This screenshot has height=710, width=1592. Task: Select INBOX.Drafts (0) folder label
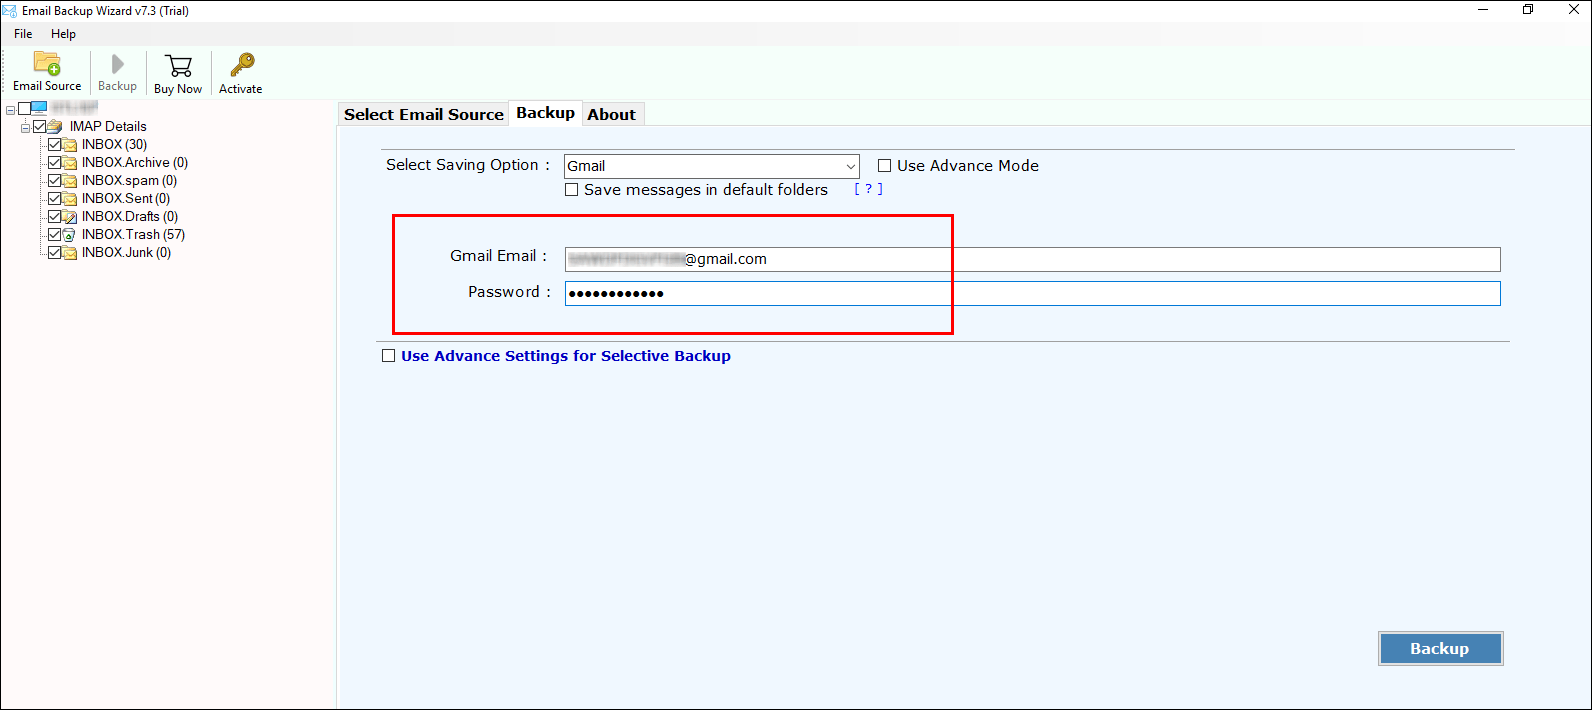point(130,217)
